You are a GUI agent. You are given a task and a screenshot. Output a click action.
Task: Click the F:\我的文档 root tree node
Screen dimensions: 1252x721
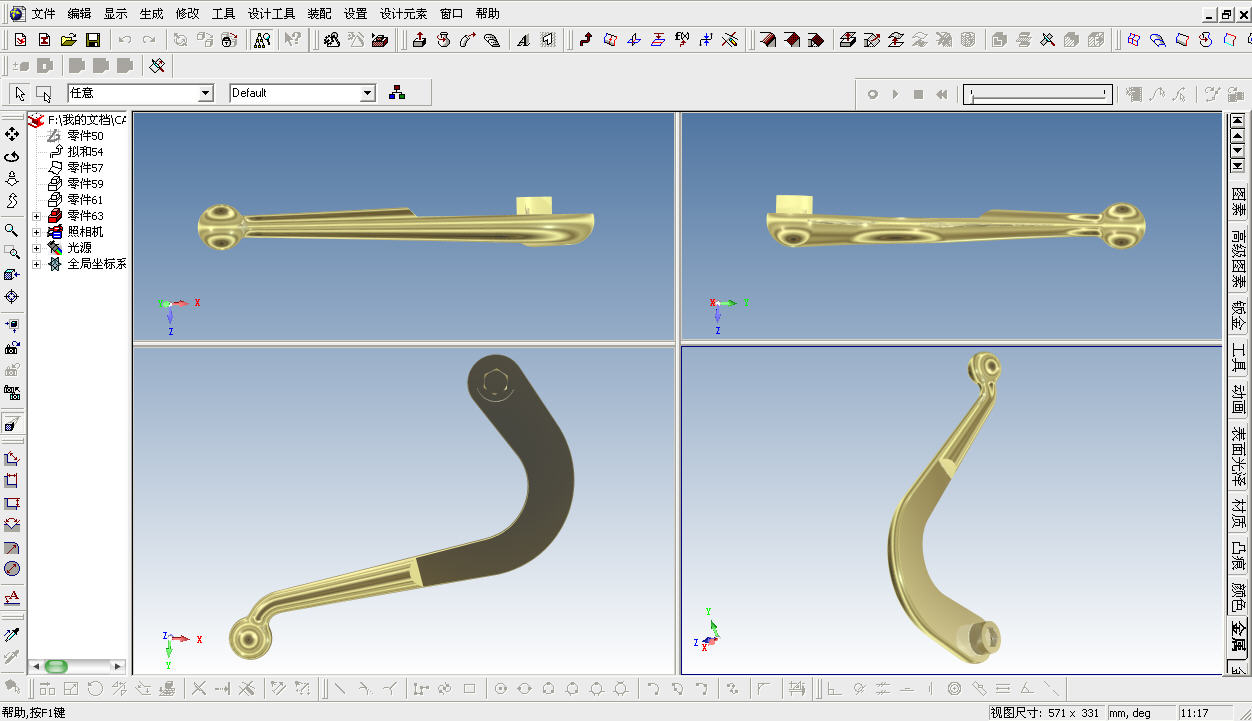tap(87, 120)
